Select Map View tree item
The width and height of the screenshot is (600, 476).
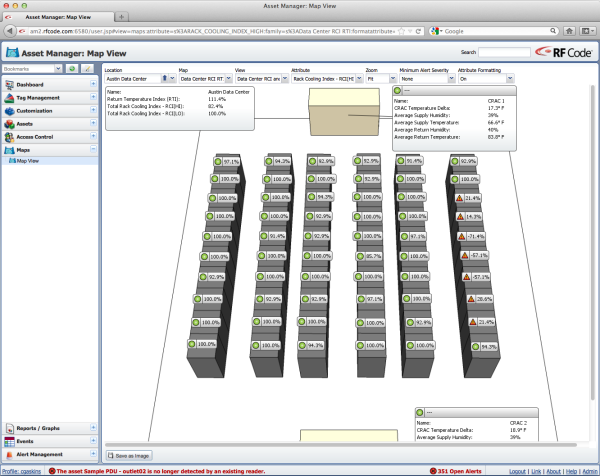click(50, 161)
